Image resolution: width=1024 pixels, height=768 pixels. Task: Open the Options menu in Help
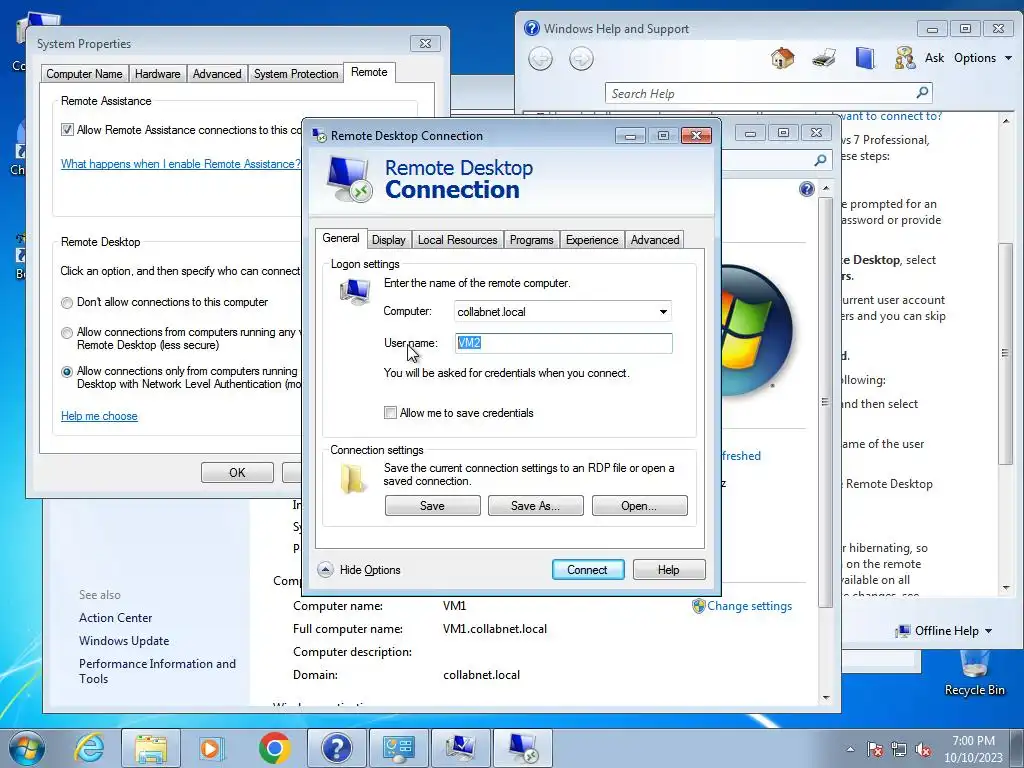983,58
